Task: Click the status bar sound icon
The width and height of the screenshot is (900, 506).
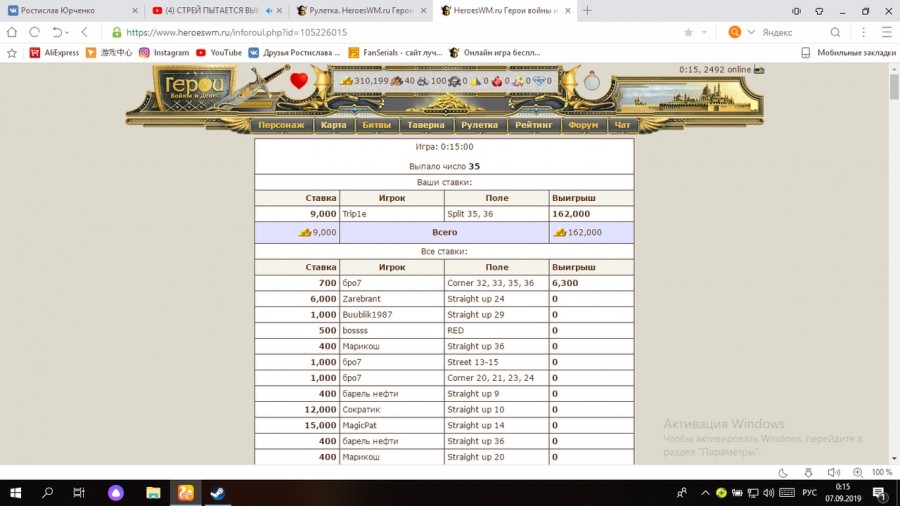Action: click(833, 472)
